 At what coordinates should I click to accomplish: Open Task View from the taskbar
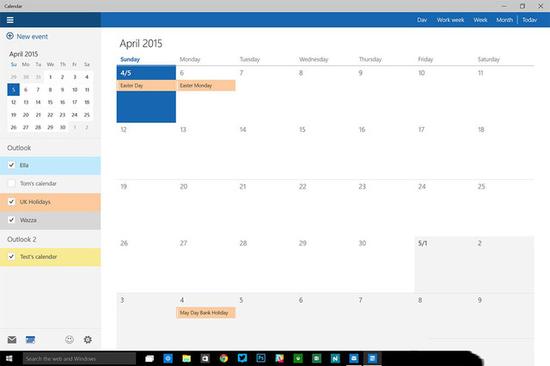click(x=150, y=358)
